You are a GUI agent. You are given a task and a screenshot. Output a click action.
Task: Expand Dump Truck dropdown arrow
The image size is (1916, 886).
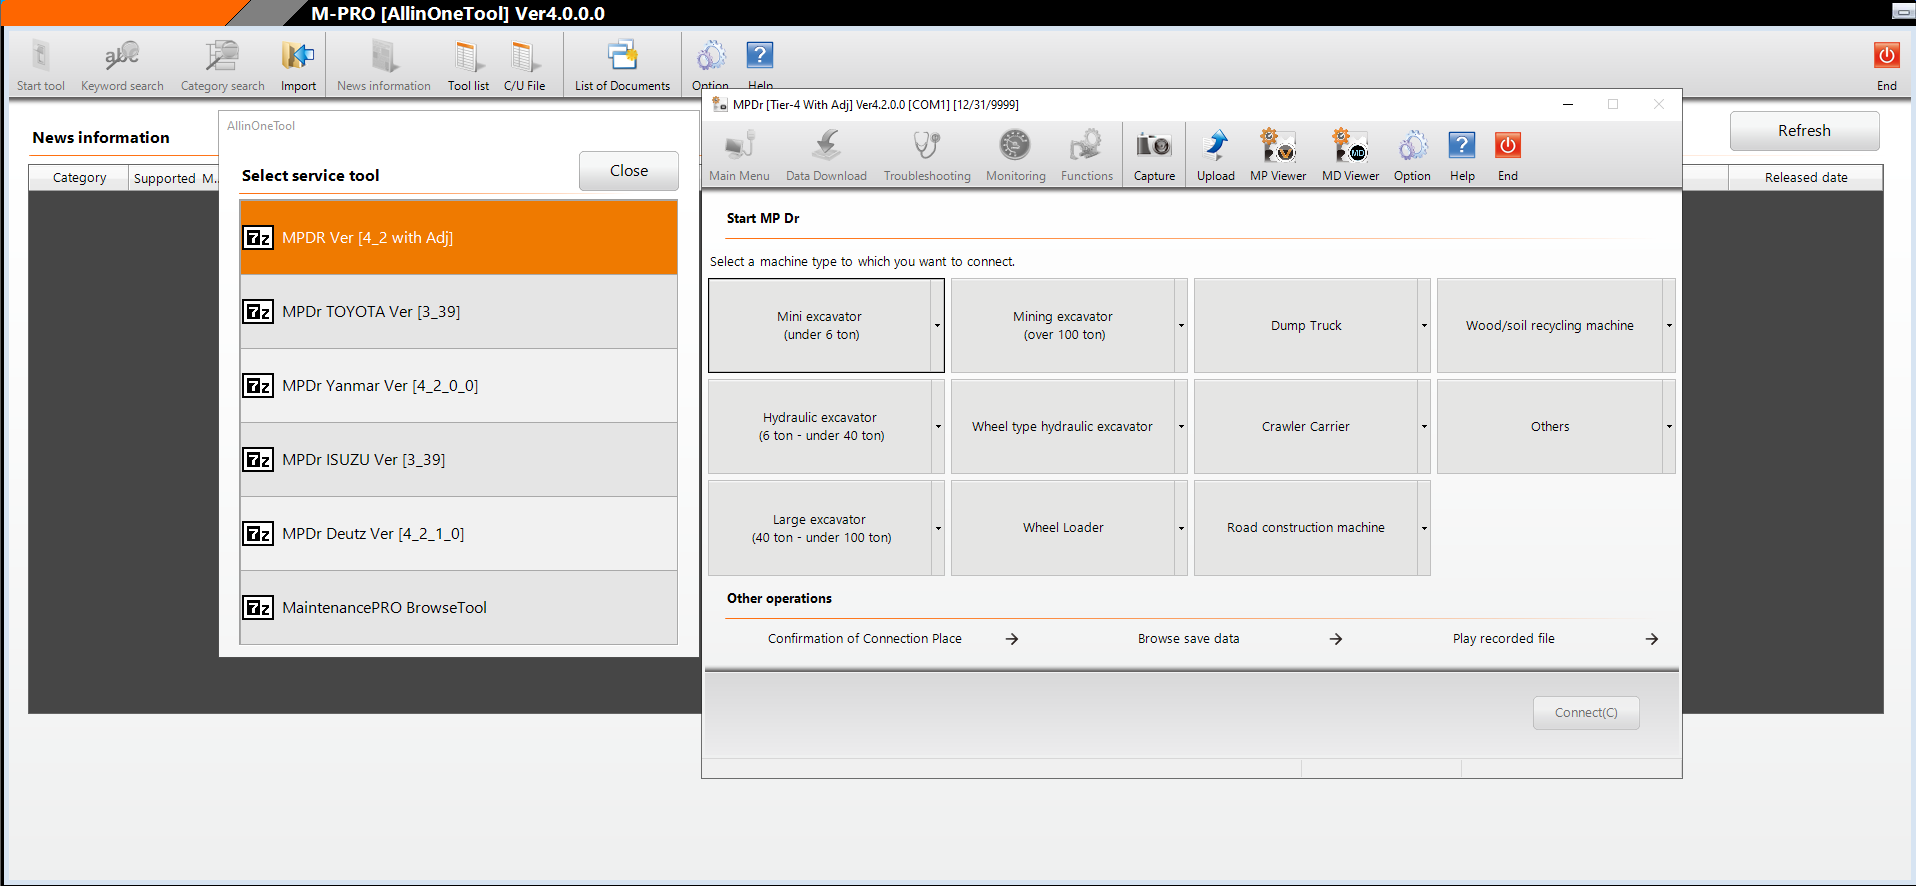(1424, 326)
